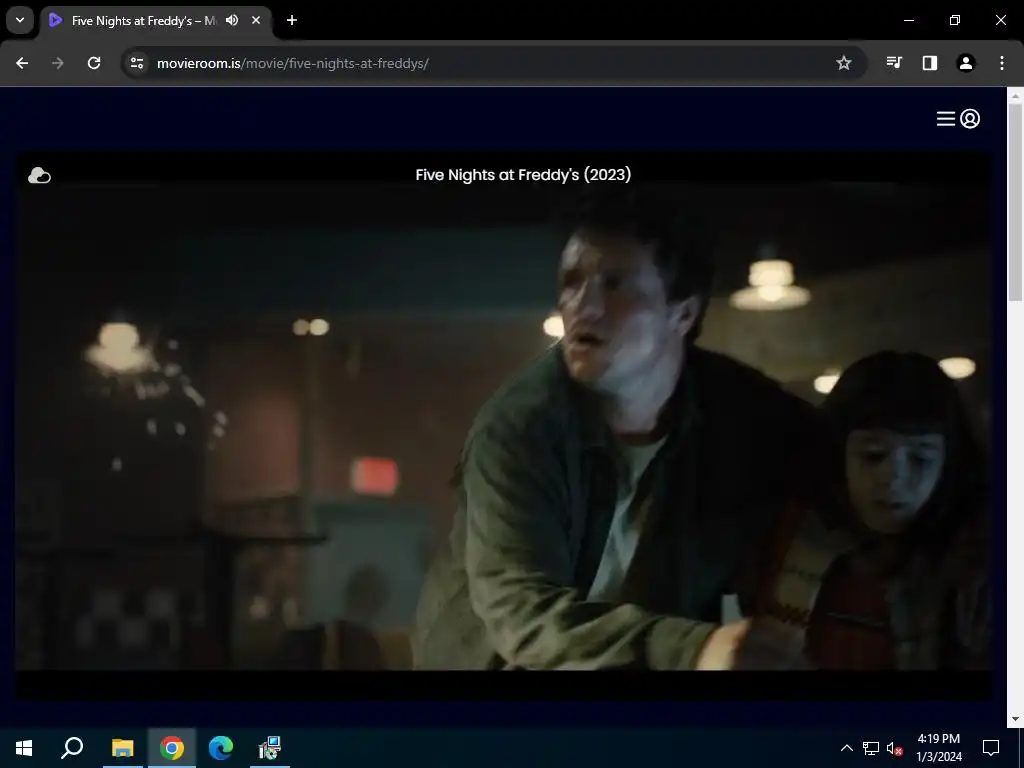Open a new browser tab
The image size is (1024, 768).
(x=292, y=20)
